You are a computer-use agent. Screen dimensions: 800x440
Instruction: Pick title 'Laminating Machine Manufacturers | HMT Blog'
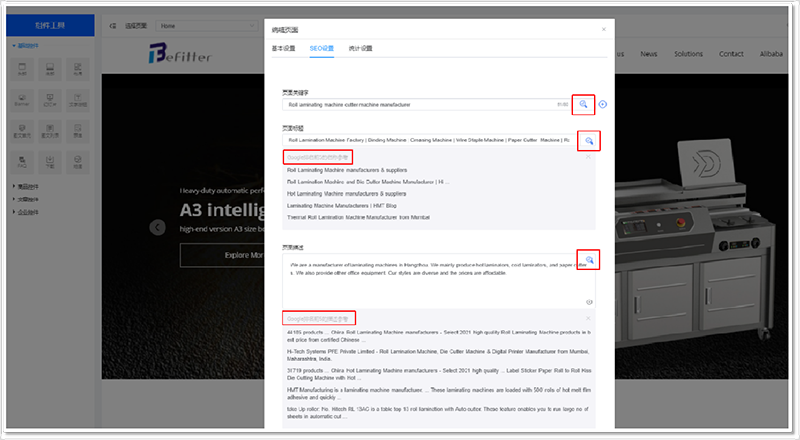(341, 206)
